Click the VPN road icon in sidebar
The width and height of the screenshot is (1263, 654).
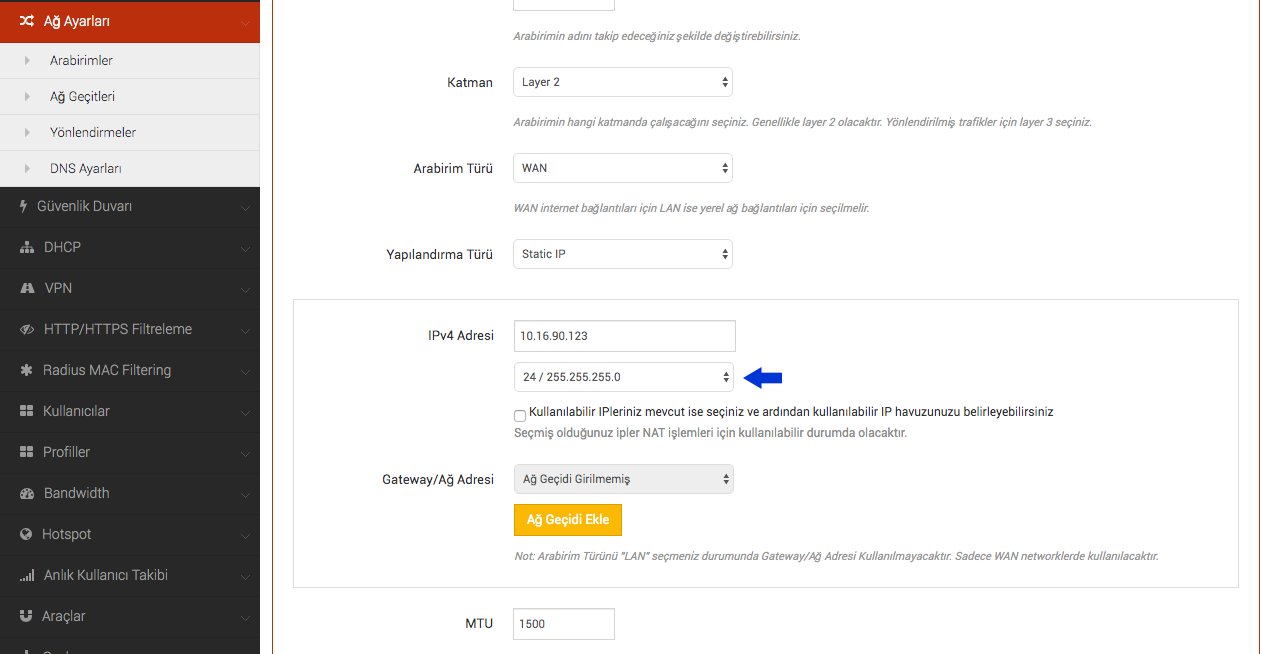27,288
